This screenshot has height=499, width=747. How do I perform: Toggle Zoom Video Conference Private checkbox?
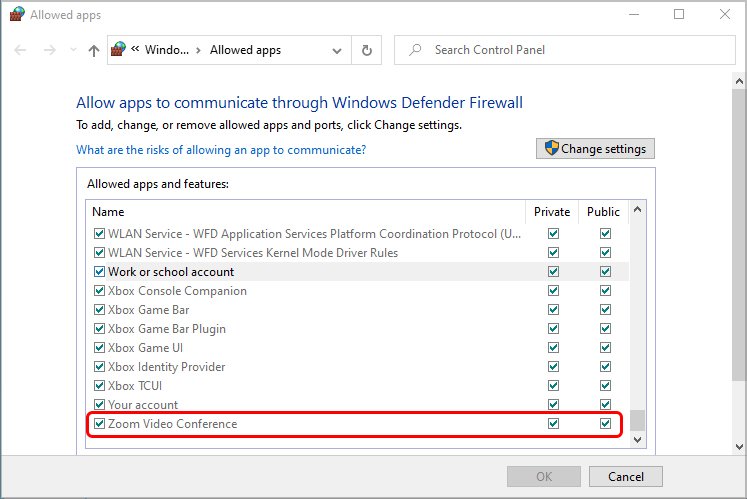(553, 423)
